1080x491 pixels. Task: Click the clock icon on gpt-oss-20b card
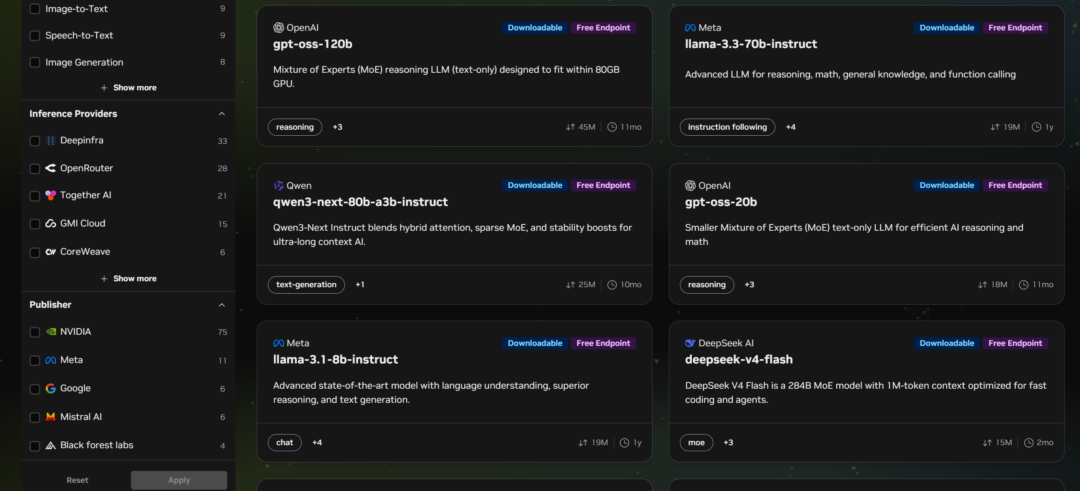point(1024,285)
